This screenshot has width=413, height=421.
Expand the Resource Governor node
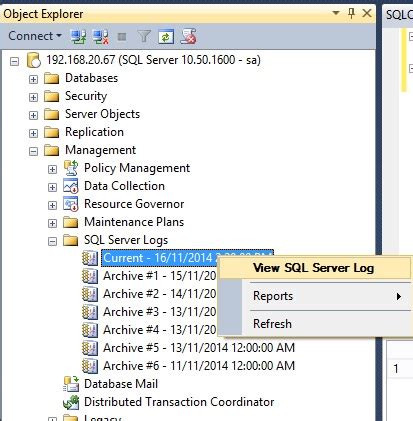[52, 205]
